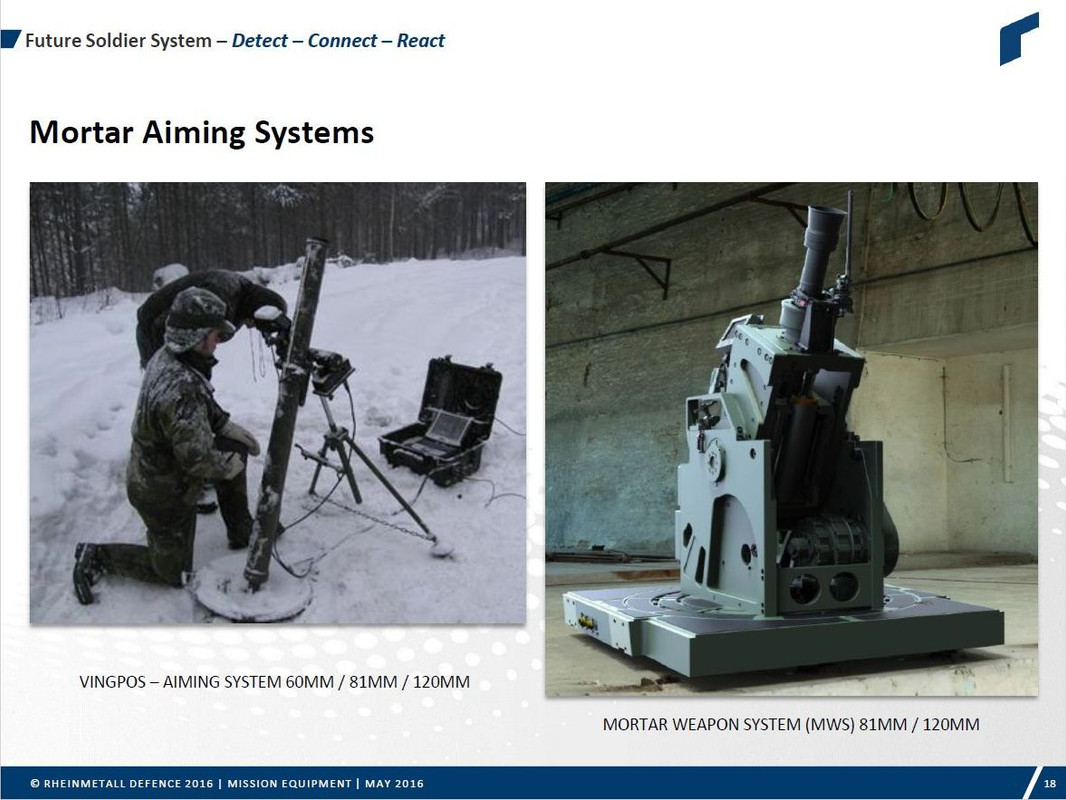The height and width of the screenshot is (800, 1066).
Task: Click the Rheinmetall Defence 2016 copyright footer
Action: pos(227,784)
